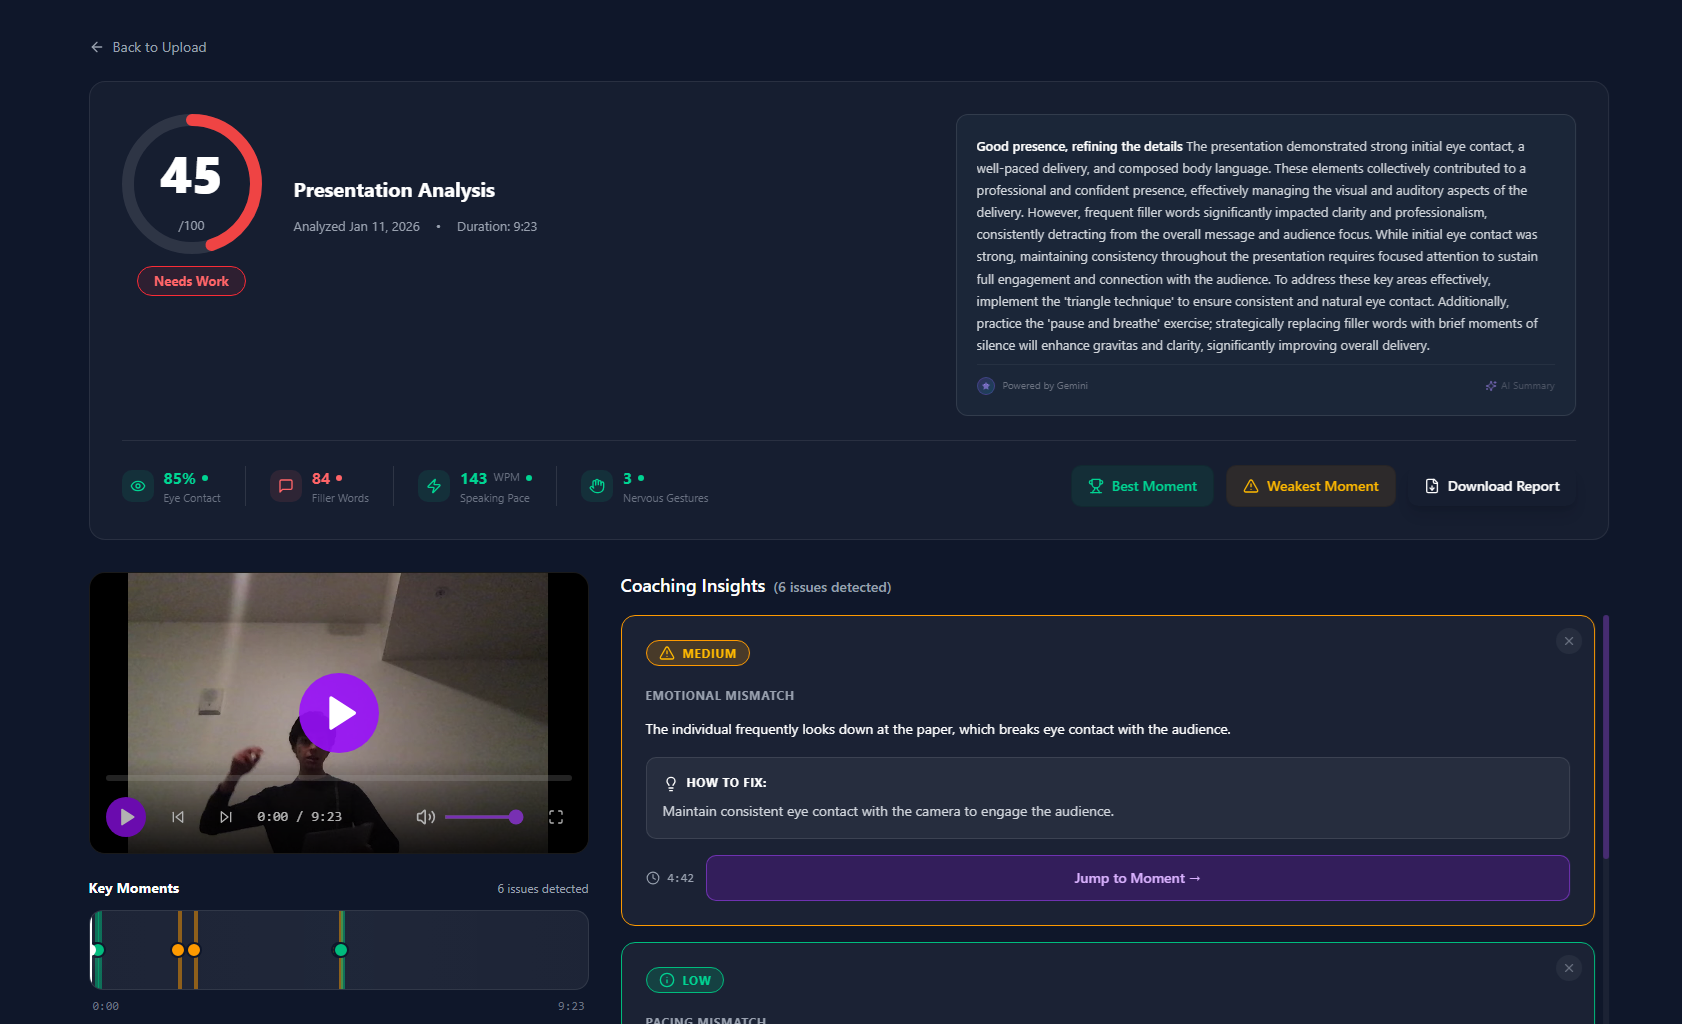Click the 143 WPM value
Image resolution: width=1682 pixels, height=1024 pixels.
pyautogui.click(x=474, y=479)
